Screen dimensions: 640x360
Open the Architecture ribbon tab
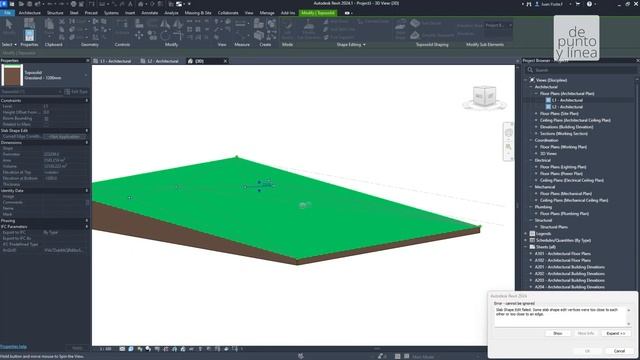[x=30, y=13]
